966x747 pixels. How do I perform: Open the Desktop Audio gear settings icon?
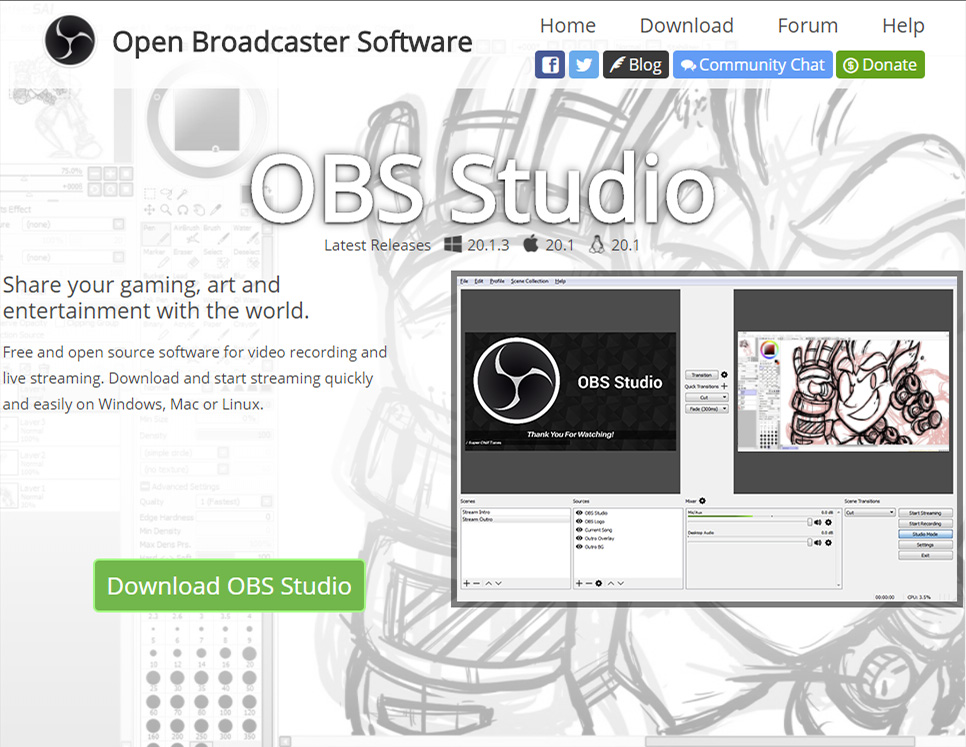[828, 543]
